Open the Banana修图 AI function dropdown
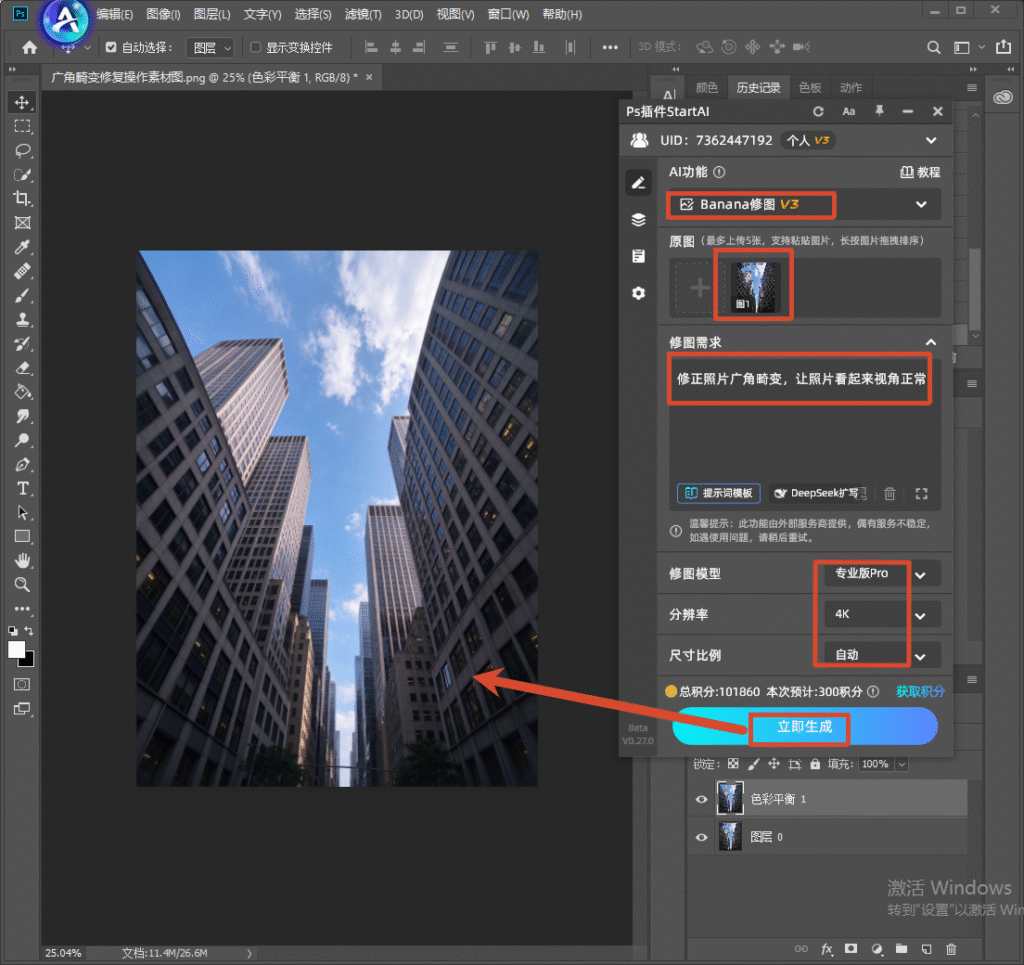Screen dimensions: 1024x965 (804, 204)
